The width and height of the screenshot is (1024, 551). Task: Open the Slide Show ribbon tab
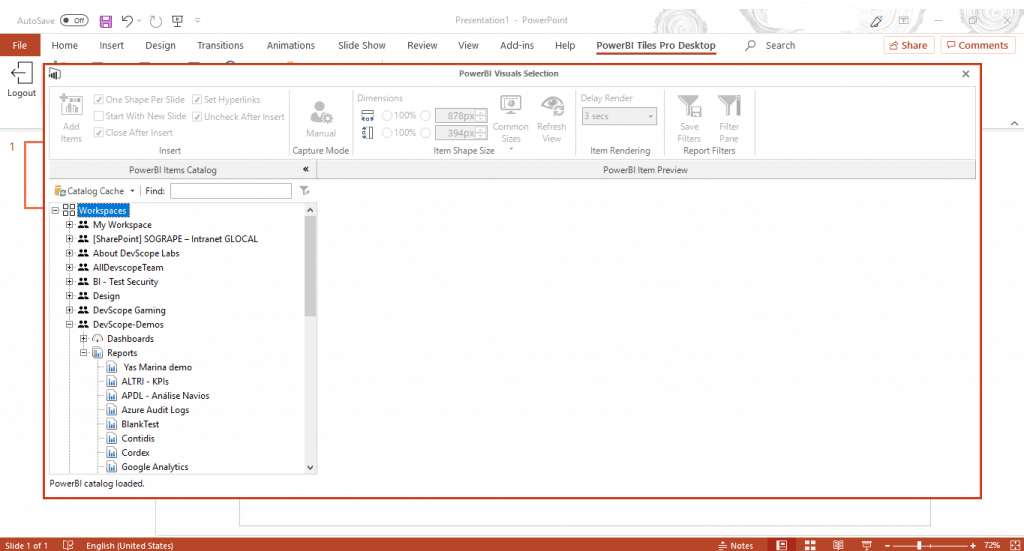(x=362, y=45)
